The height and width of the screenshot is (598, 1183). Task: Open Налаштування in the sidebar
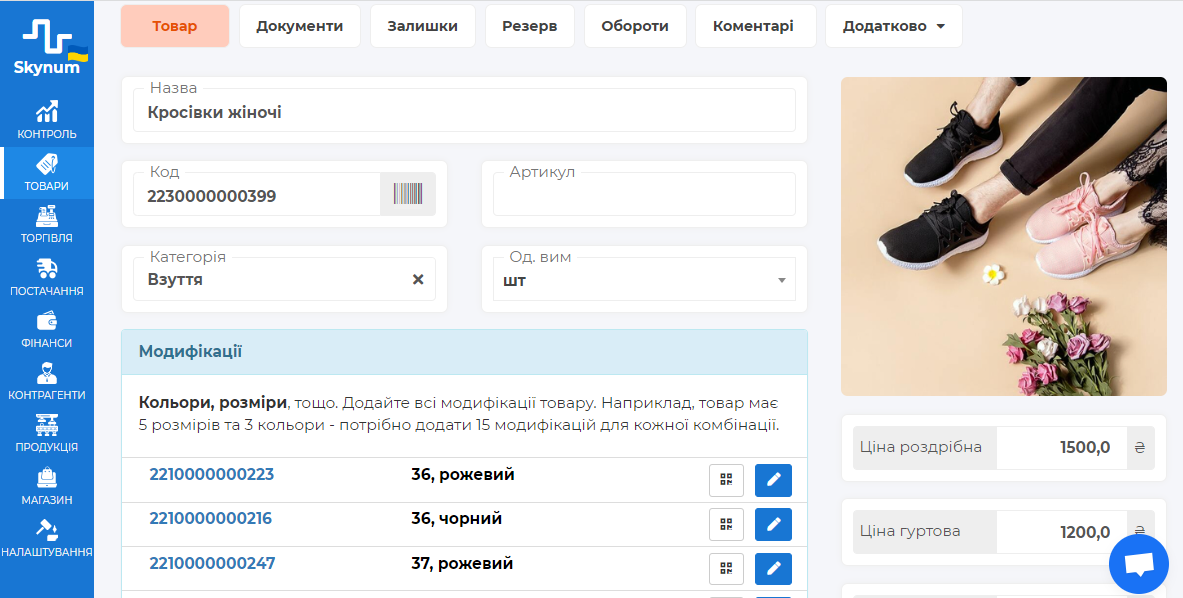click(x=47, y=538)
